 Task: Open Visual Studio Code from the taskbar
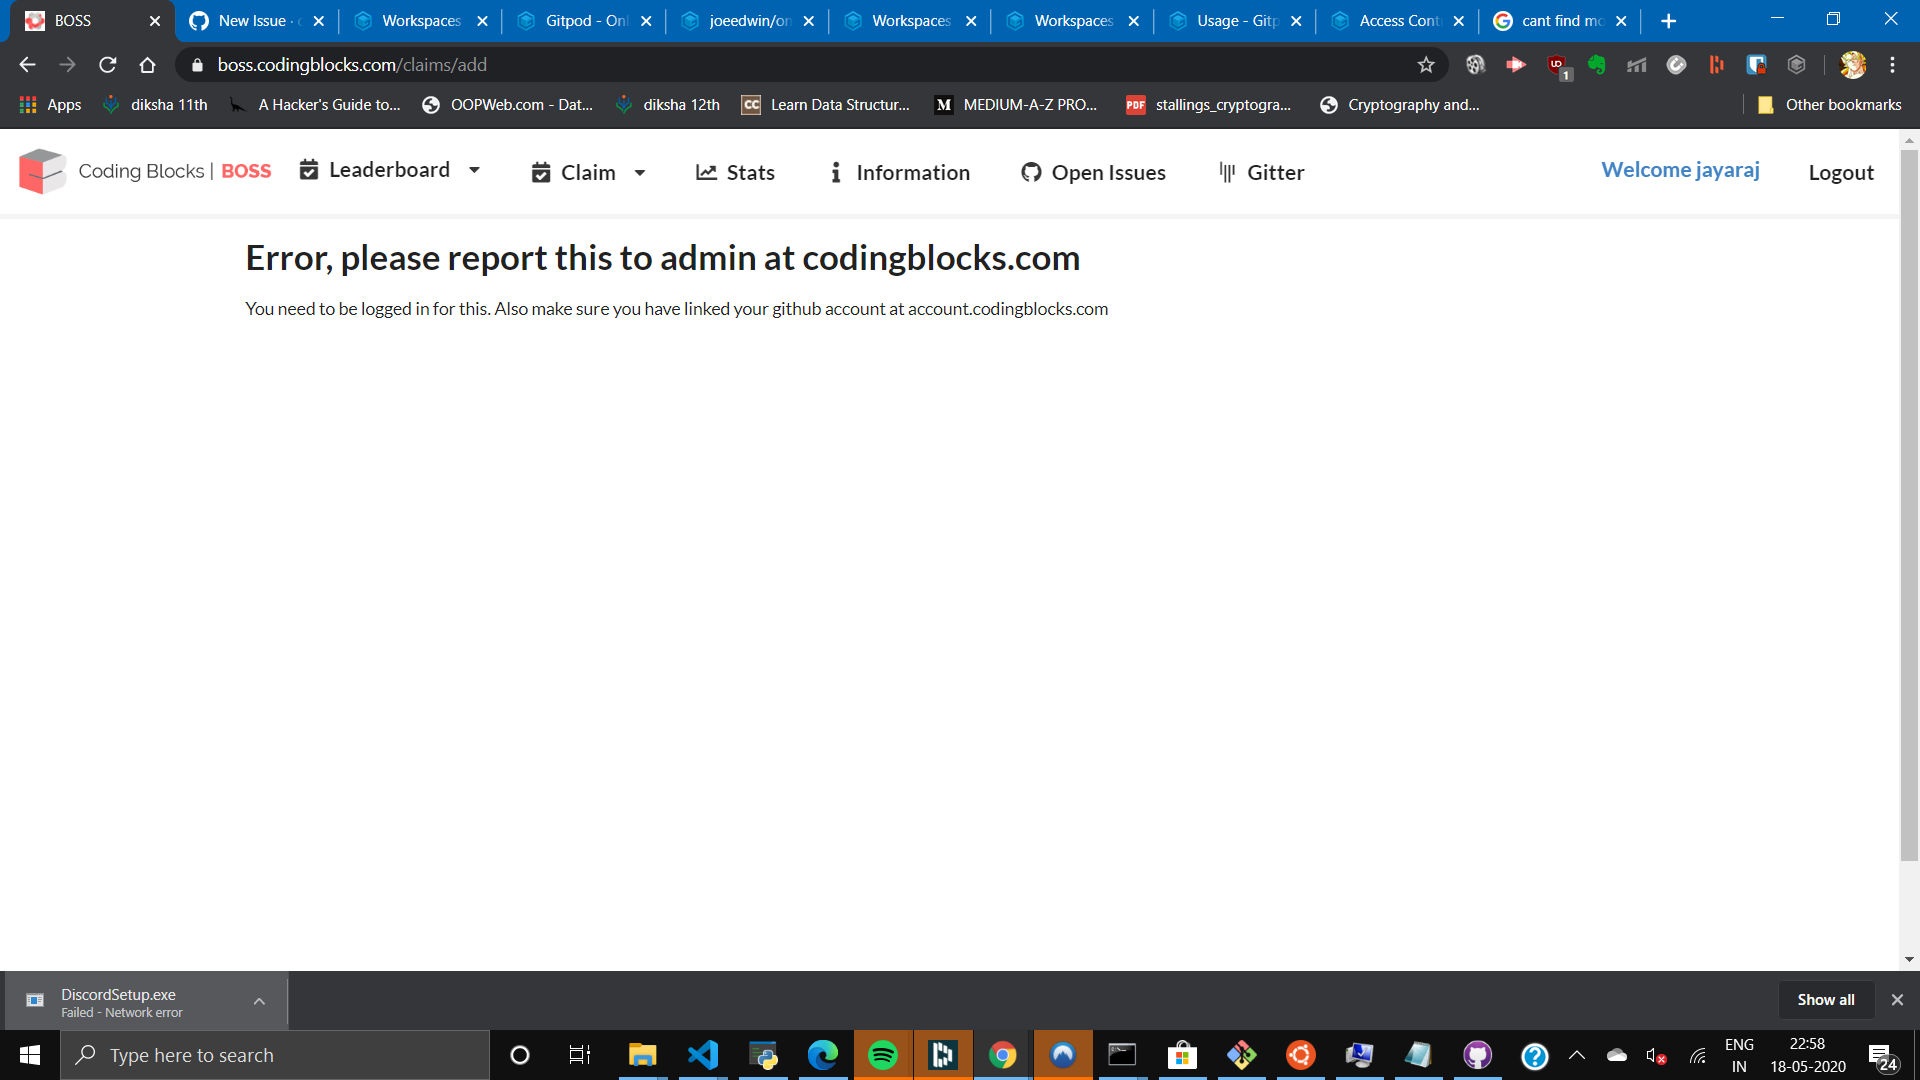coord(702,1055)
